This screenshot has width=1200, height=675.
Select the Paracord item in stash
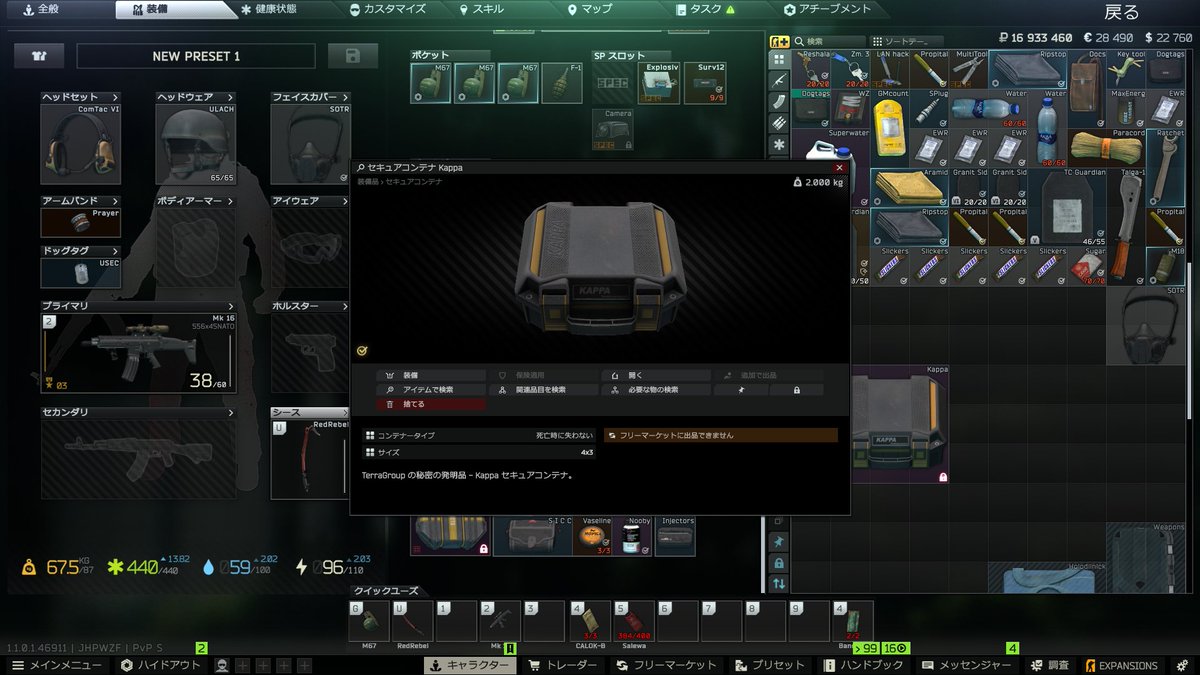[1105, 148]
